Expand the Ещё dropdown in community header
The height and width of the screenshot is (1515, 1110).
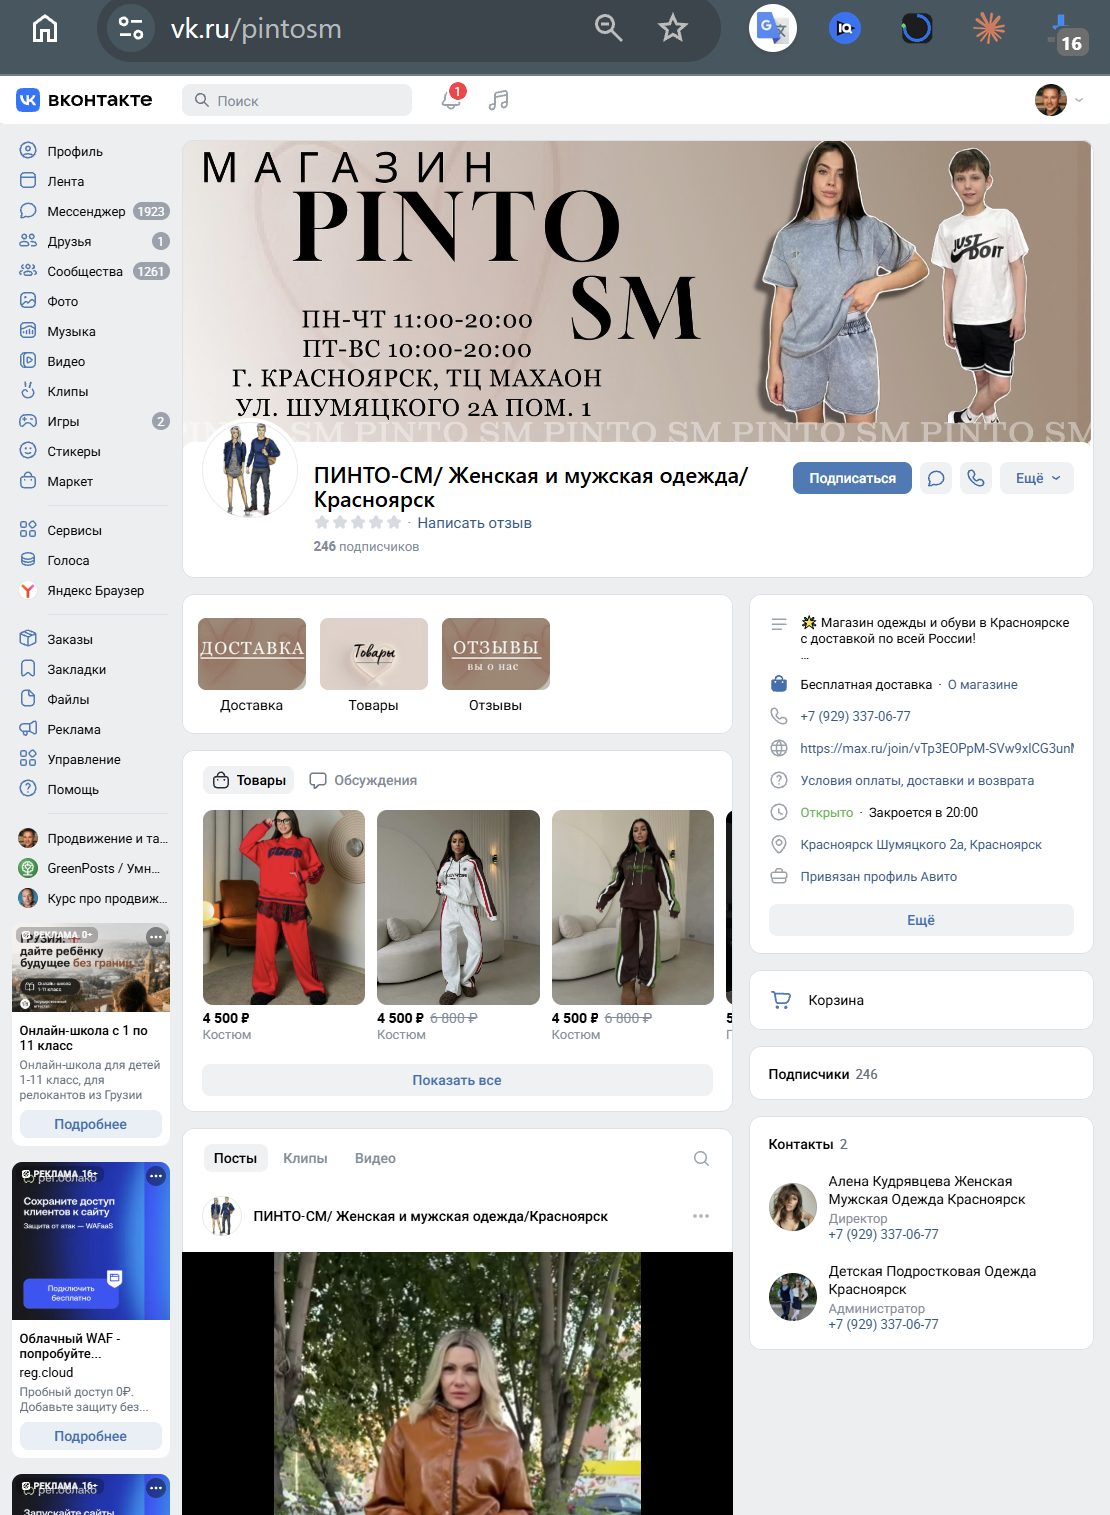[x=1037, y=478]
